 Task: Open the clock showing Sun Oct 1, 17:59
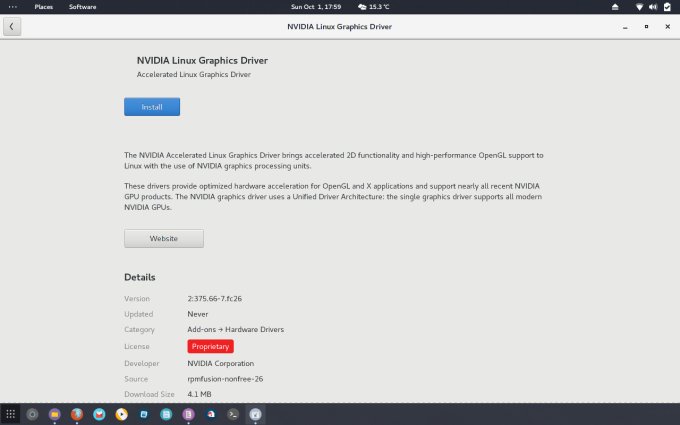click(316, 7)
